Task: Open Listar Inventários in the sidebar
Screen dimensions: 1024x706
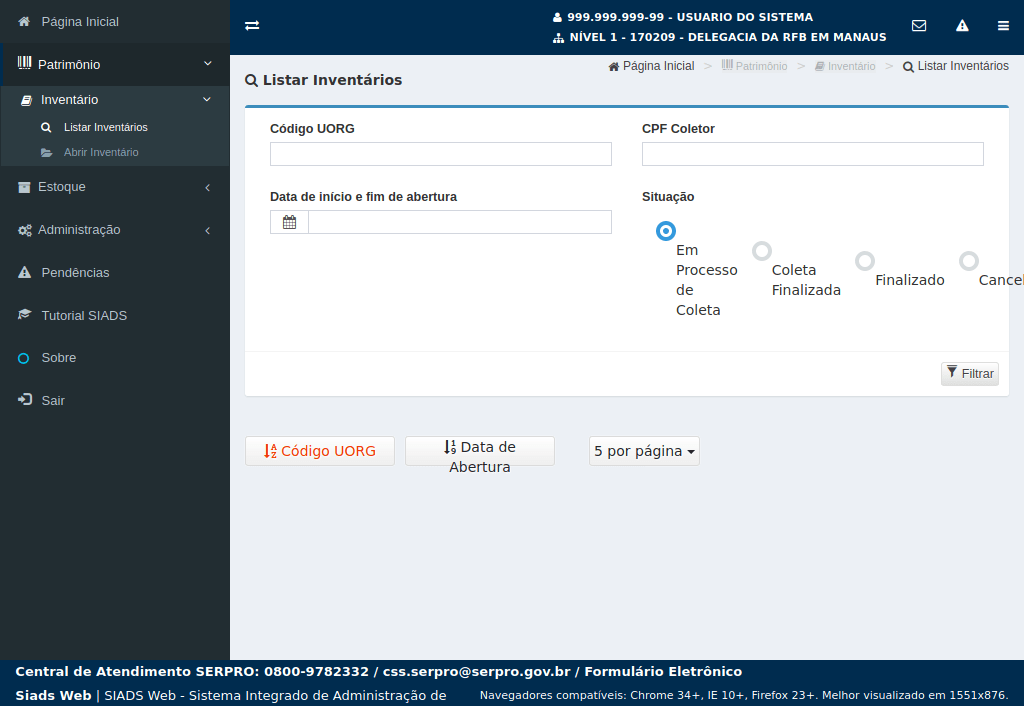Action: tap(106, 127)
